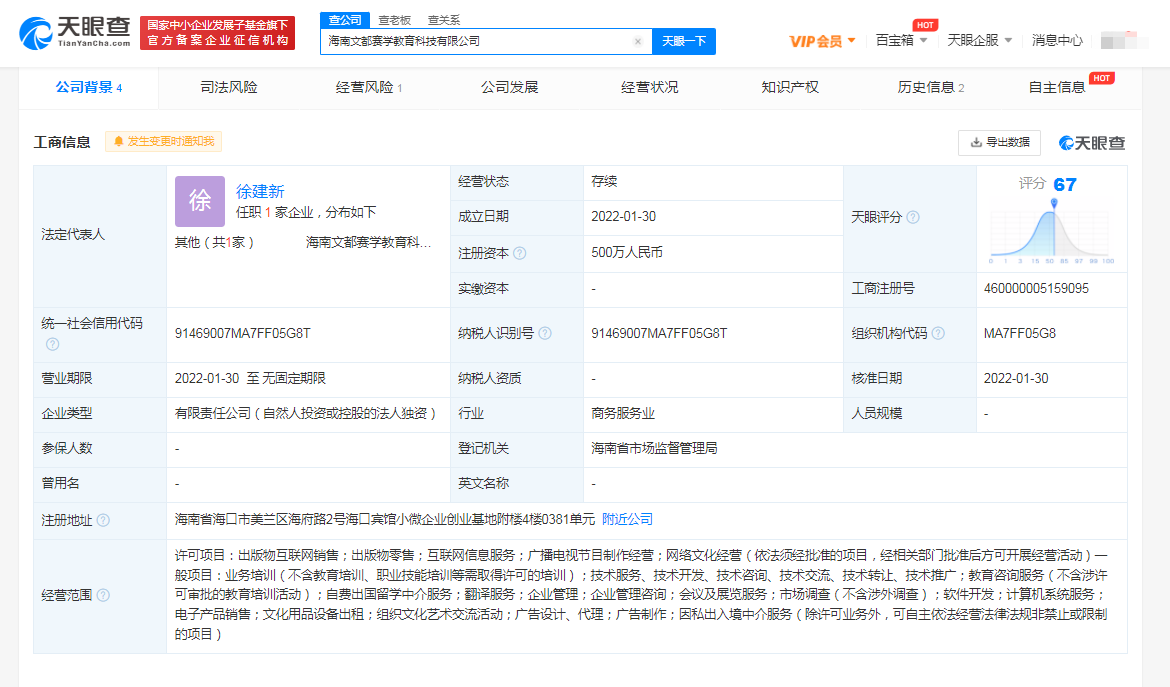The height and width of the screenshot is (687, 1170).
Task: Click help icon next to 经营范围
Action: [x=103, y=596]
